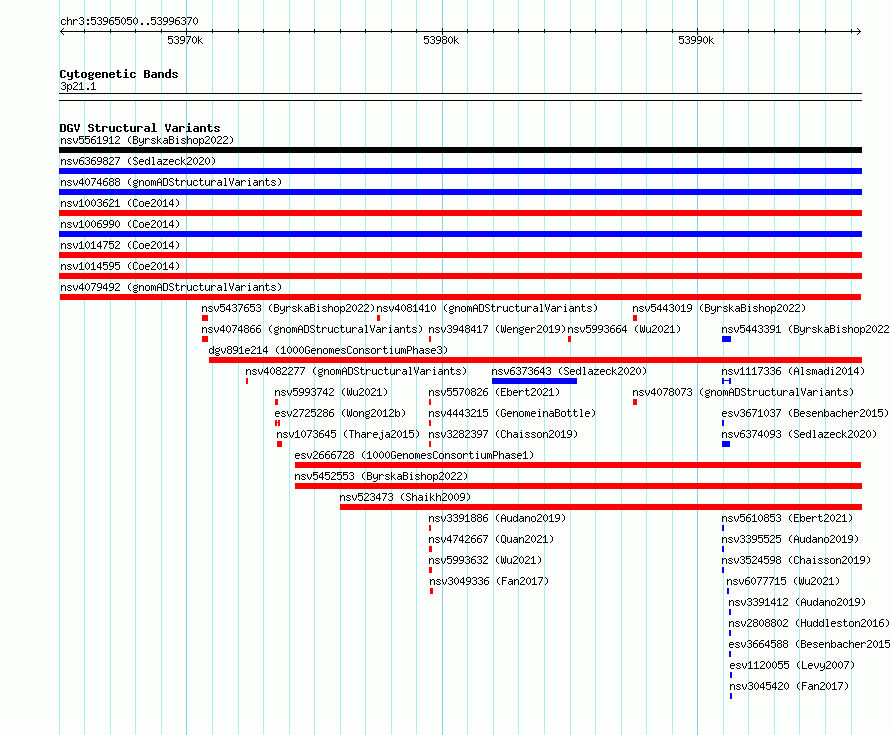This screenshot has width=890, height=735.
Task: Click nsv5452553 (ByrskaBishop2022) label
Action: 381,476
